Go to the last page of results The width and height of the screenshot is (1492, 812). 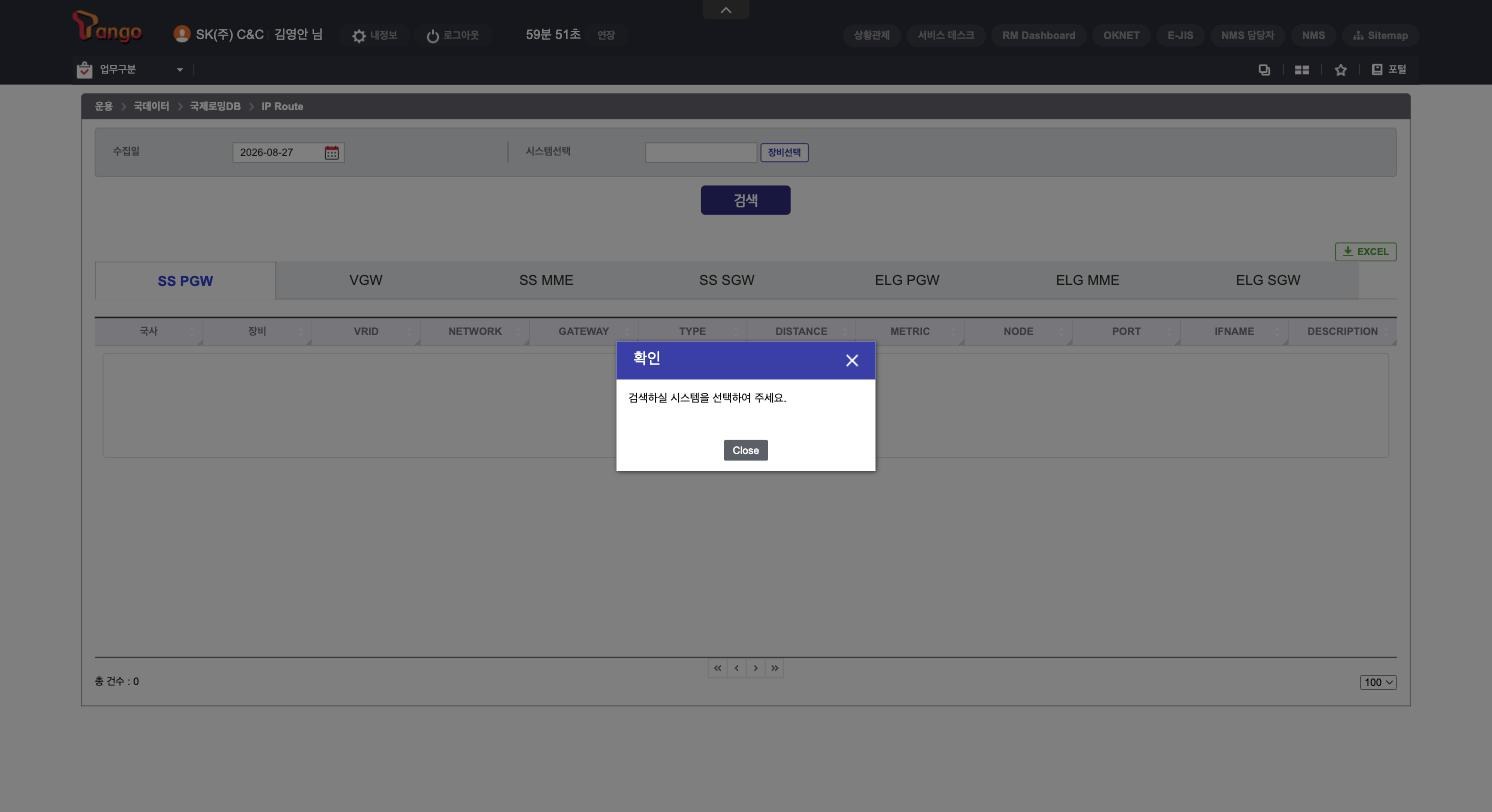[774, 668]
